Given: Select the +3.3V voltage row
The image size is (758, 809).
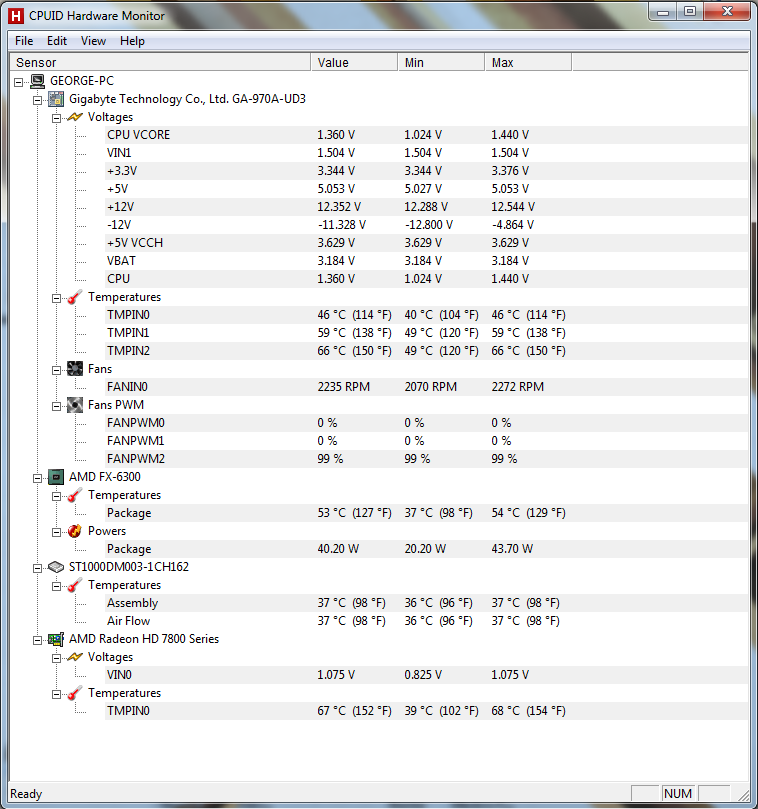Looking at the screenshot, I should [x=427, y=171].
